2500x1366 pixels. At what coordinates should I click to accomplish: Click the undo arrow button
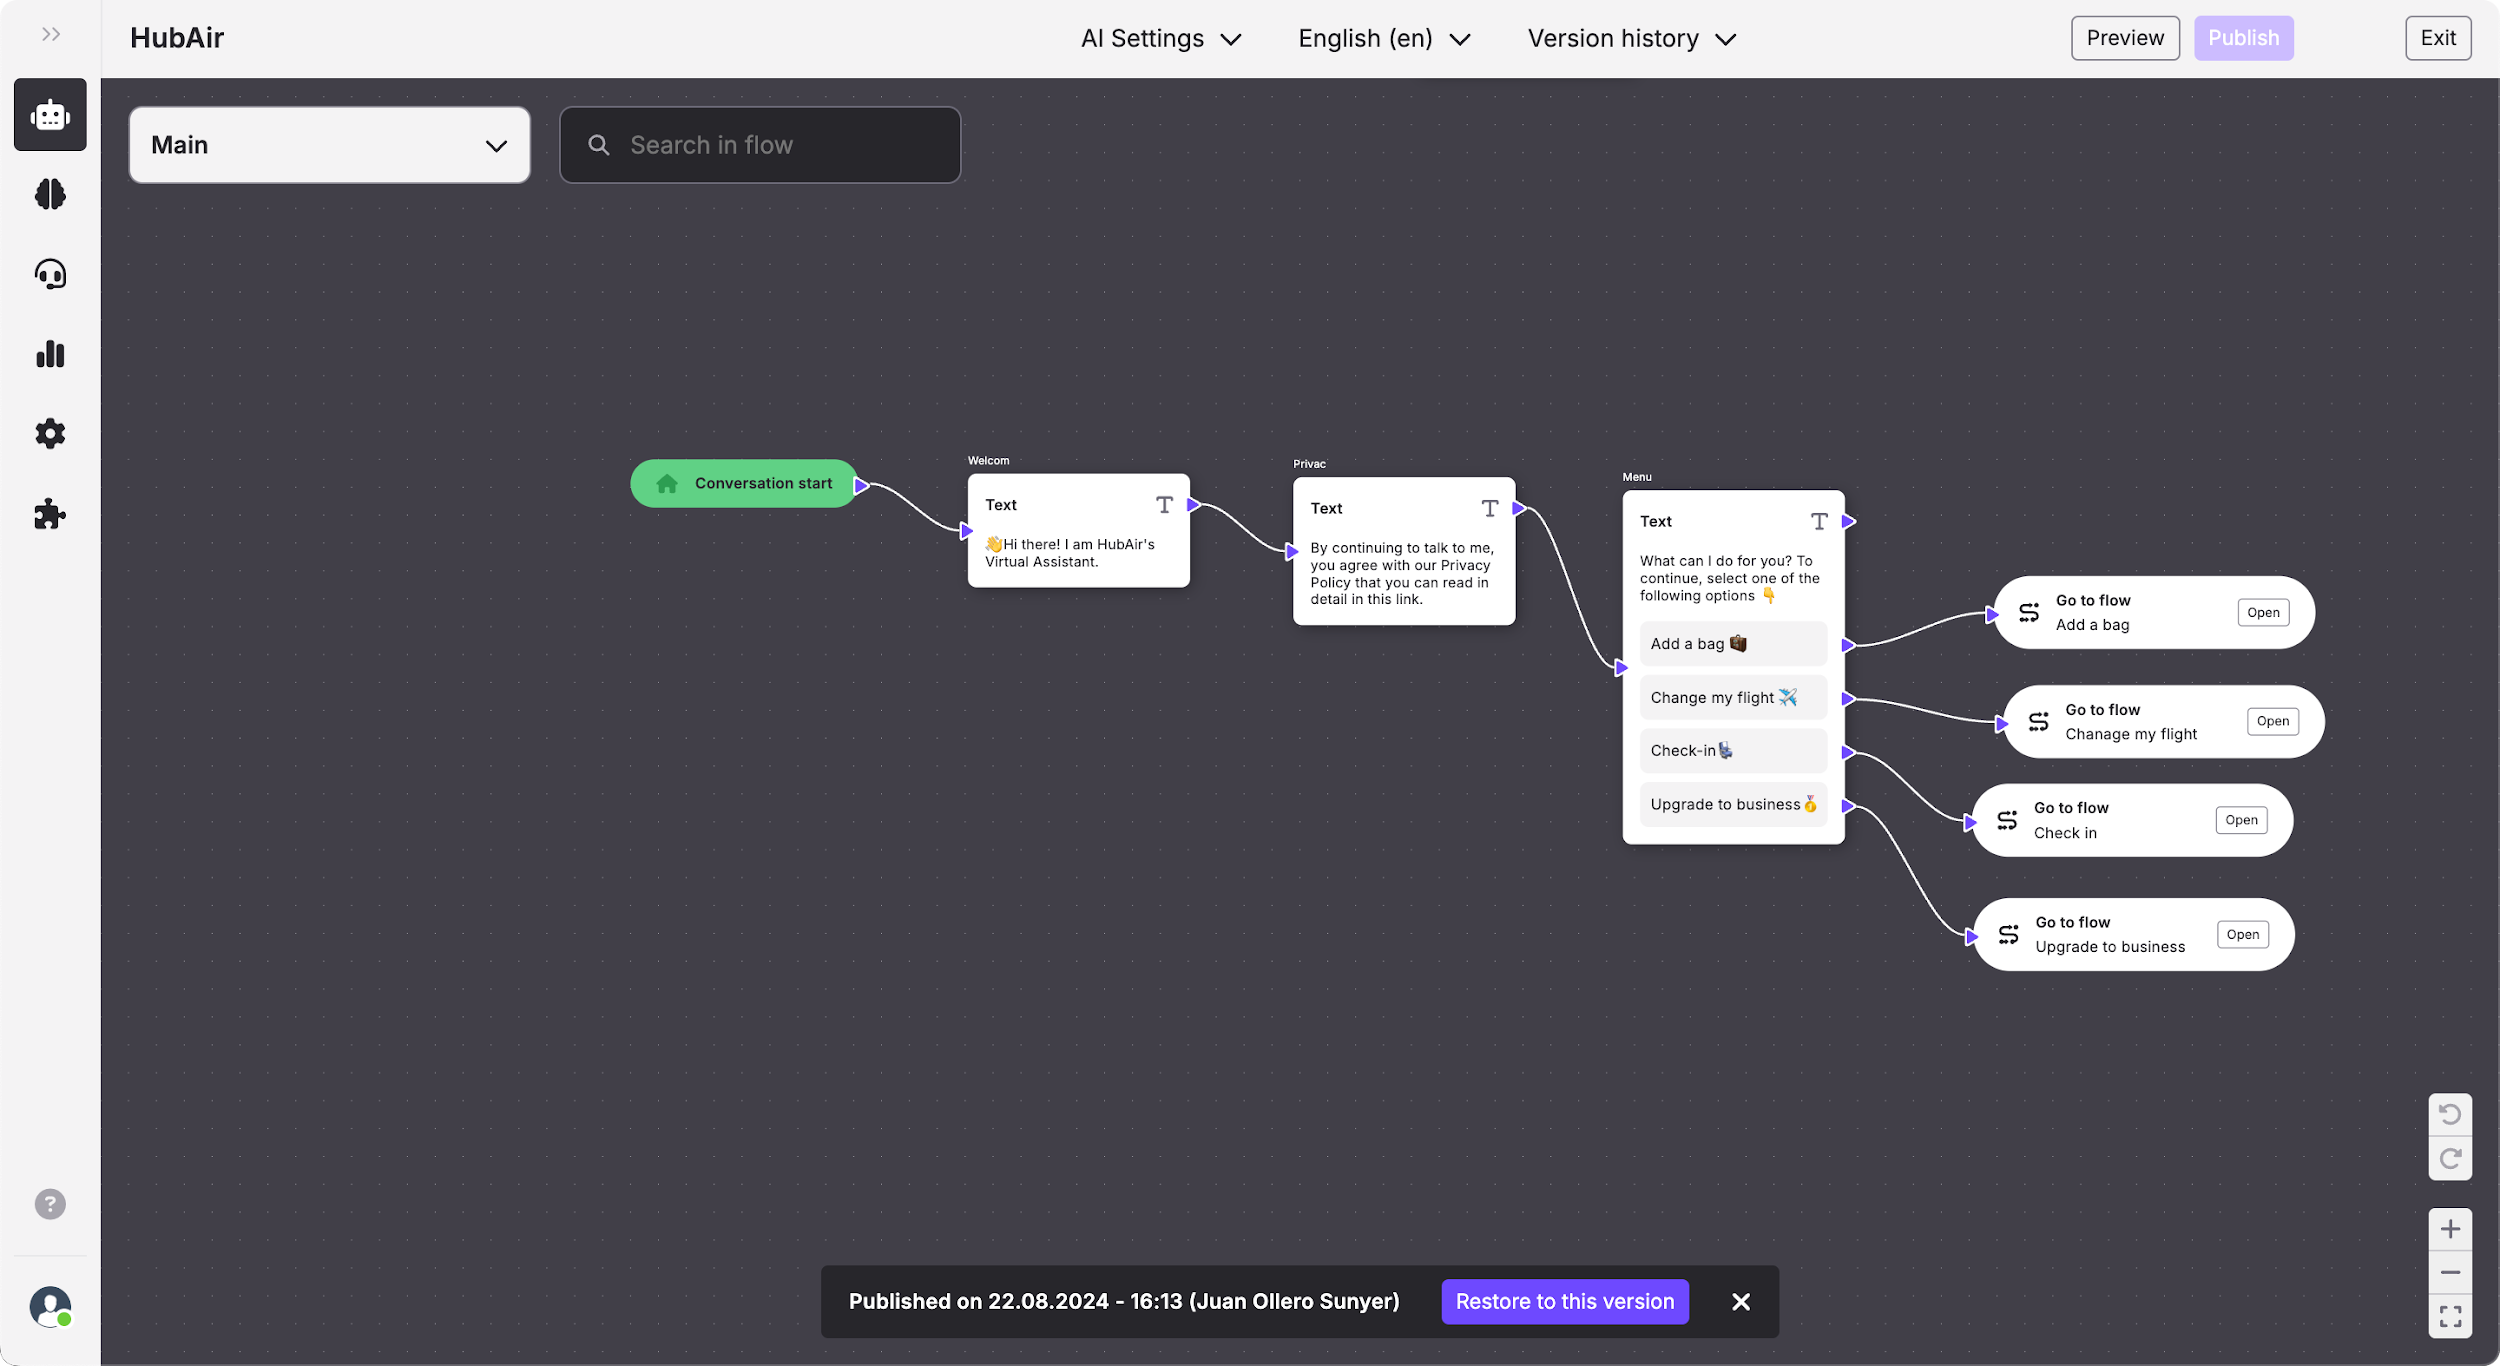pyautogui.click(x=2449, y=1114)
